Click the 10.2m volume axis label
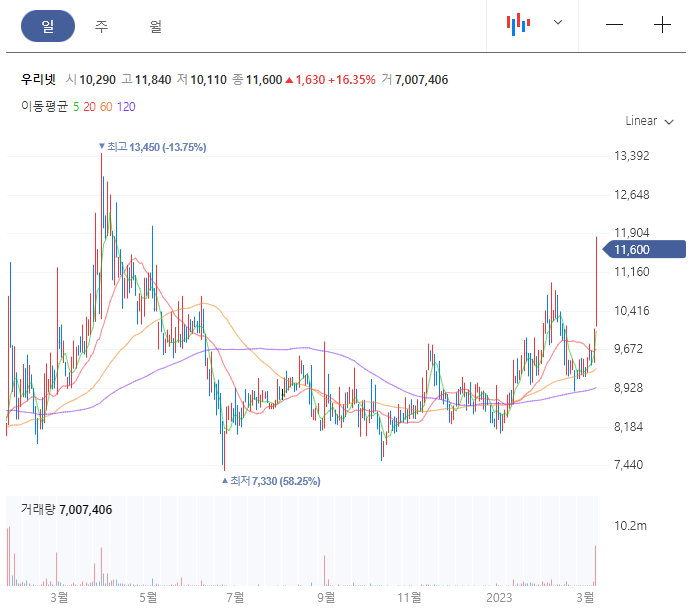The height and width of the screenshot is (612, 690). pyautogui.click(x=630, y=525)
